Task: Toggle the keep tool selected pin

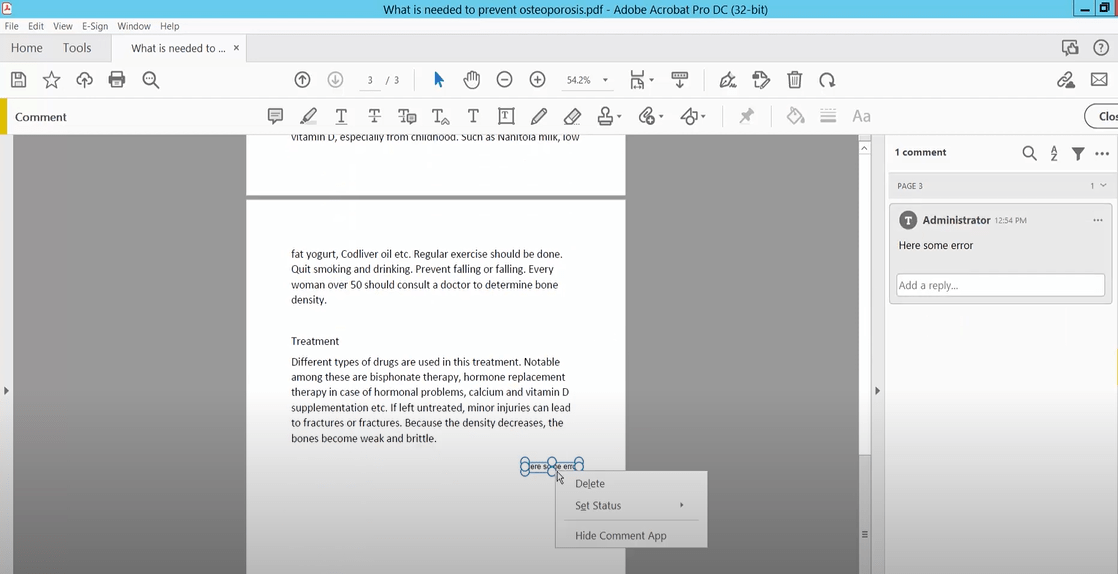Action: click(x=746, y=117)
